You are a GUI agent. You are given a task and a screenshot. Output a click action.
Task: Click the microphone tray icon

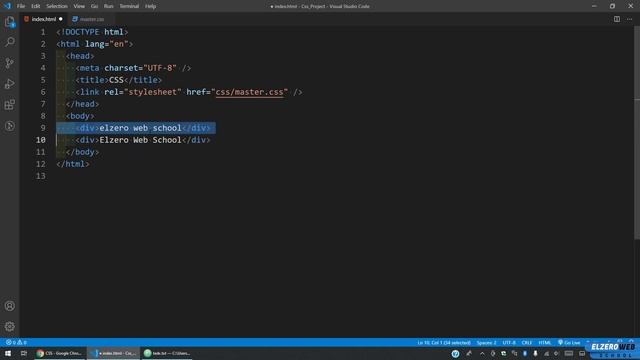535,353
